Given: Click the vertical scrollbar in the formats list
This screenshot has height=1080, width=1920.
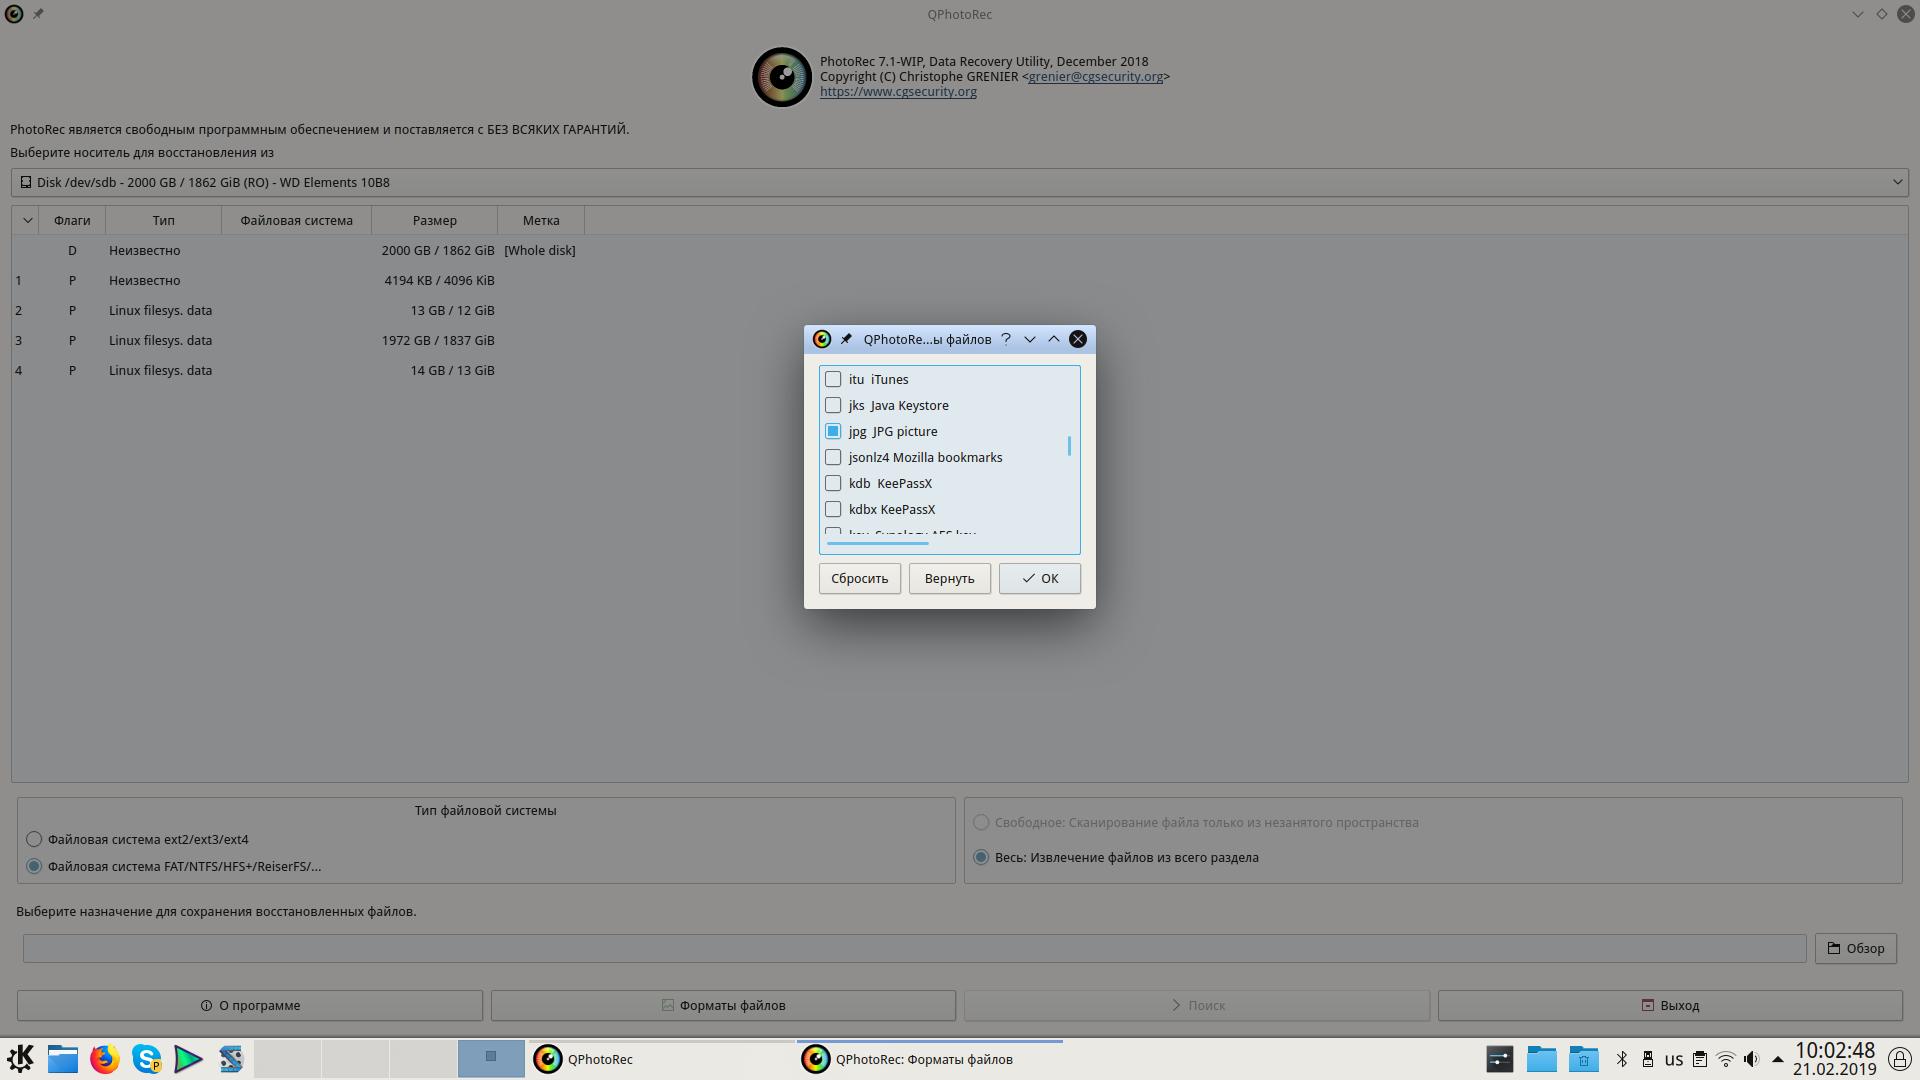Looking at the screenshot, I should click(x=1069, y=446).
